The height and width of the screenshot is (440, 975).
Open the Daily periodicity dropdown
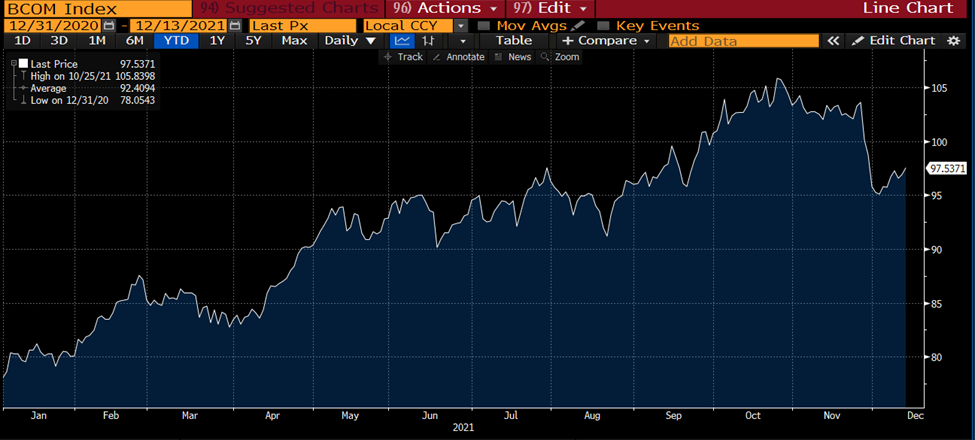[350, 41]
